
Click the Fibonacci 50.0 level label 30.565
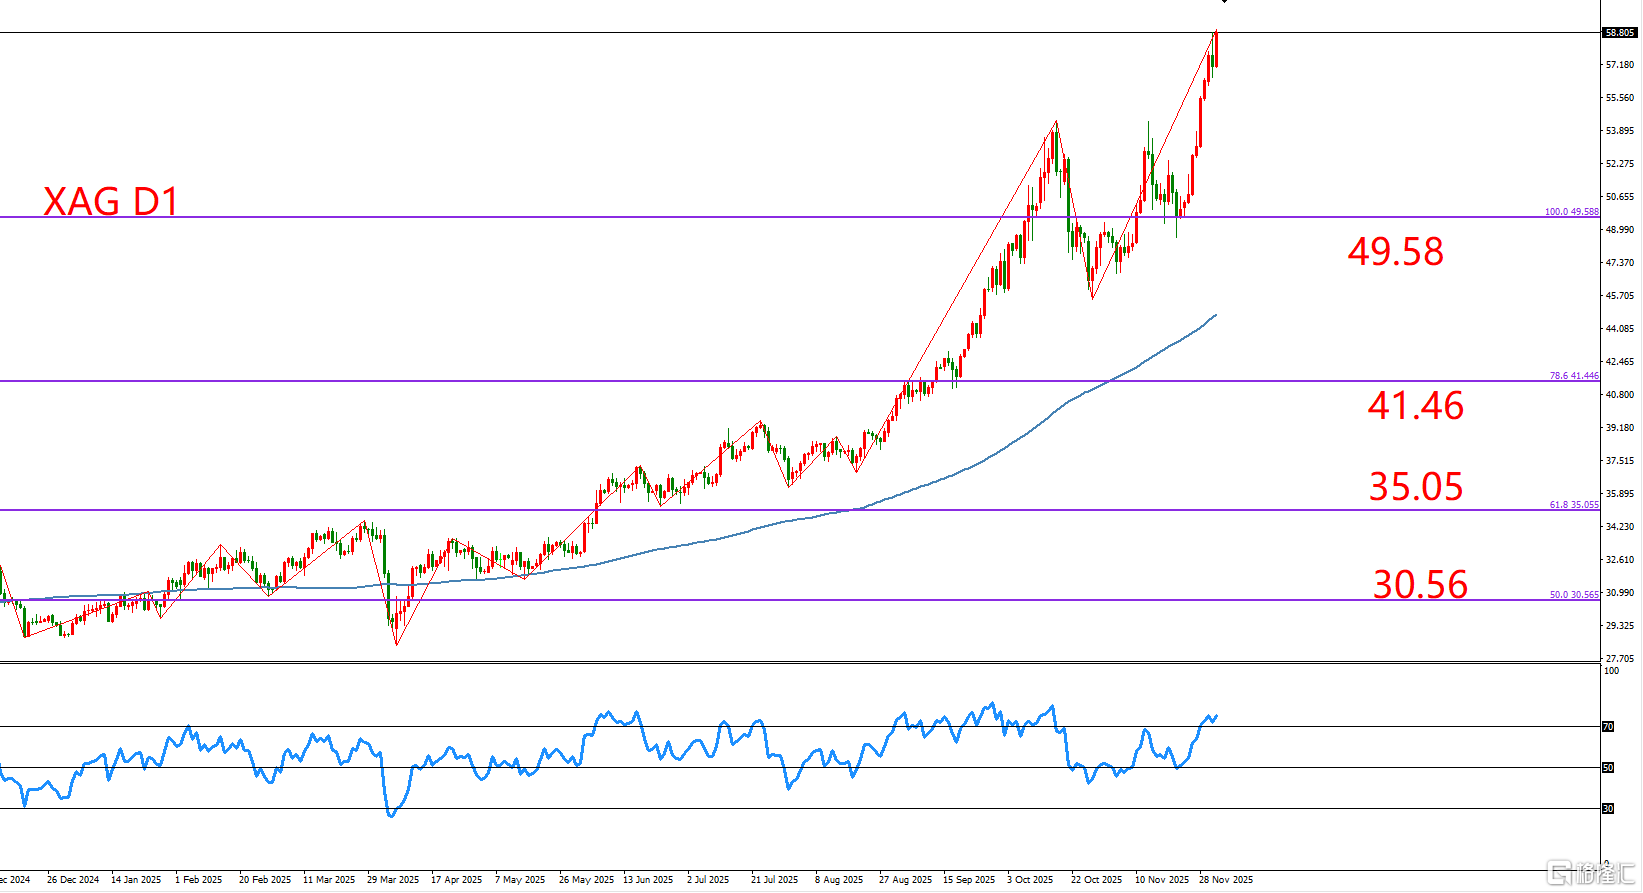[x=1573, y=595]
